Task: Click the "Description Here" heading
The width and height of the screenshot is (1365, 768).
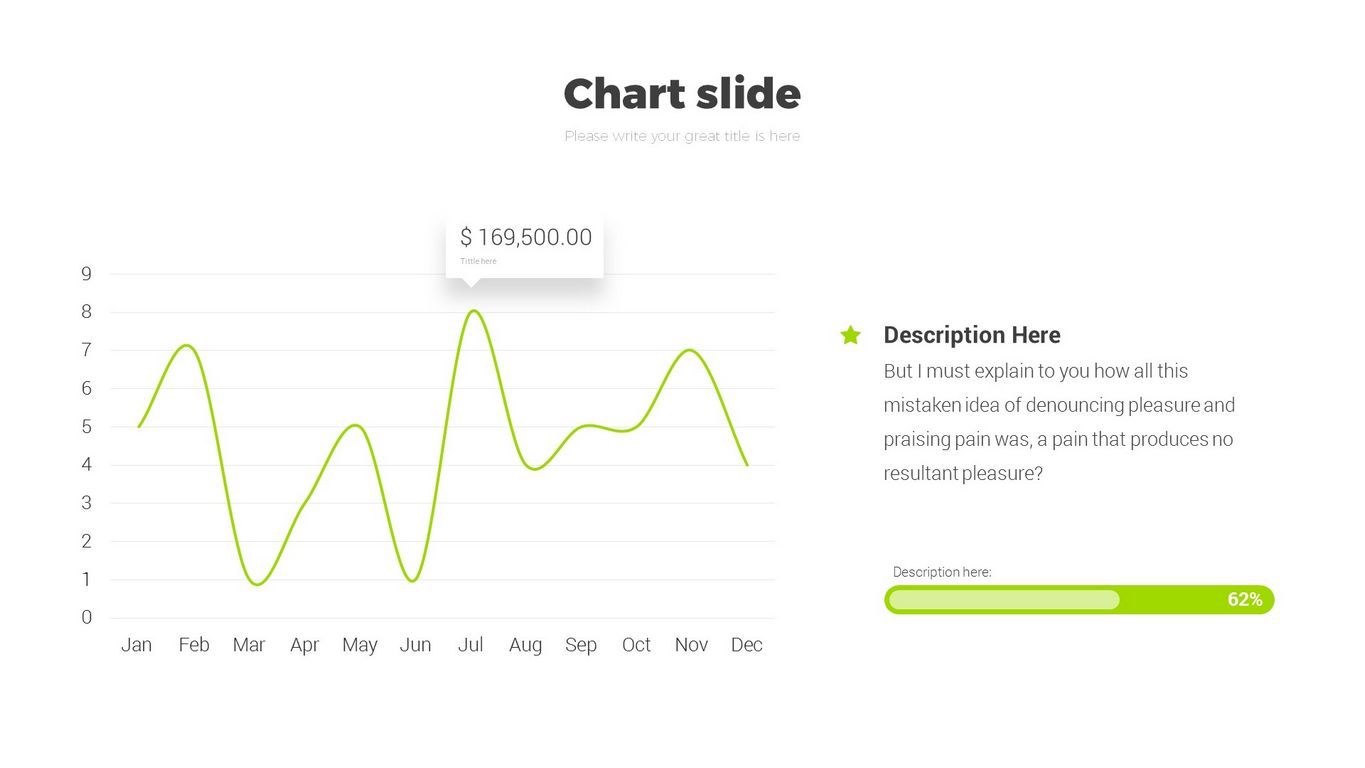Action: [x=971, y=335]
